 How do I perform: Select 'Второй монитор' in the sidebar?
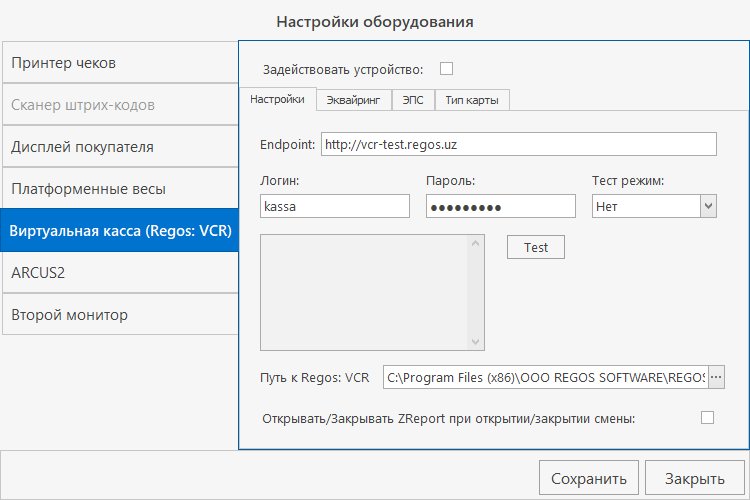pyautogui.click(x=120, y=315)
